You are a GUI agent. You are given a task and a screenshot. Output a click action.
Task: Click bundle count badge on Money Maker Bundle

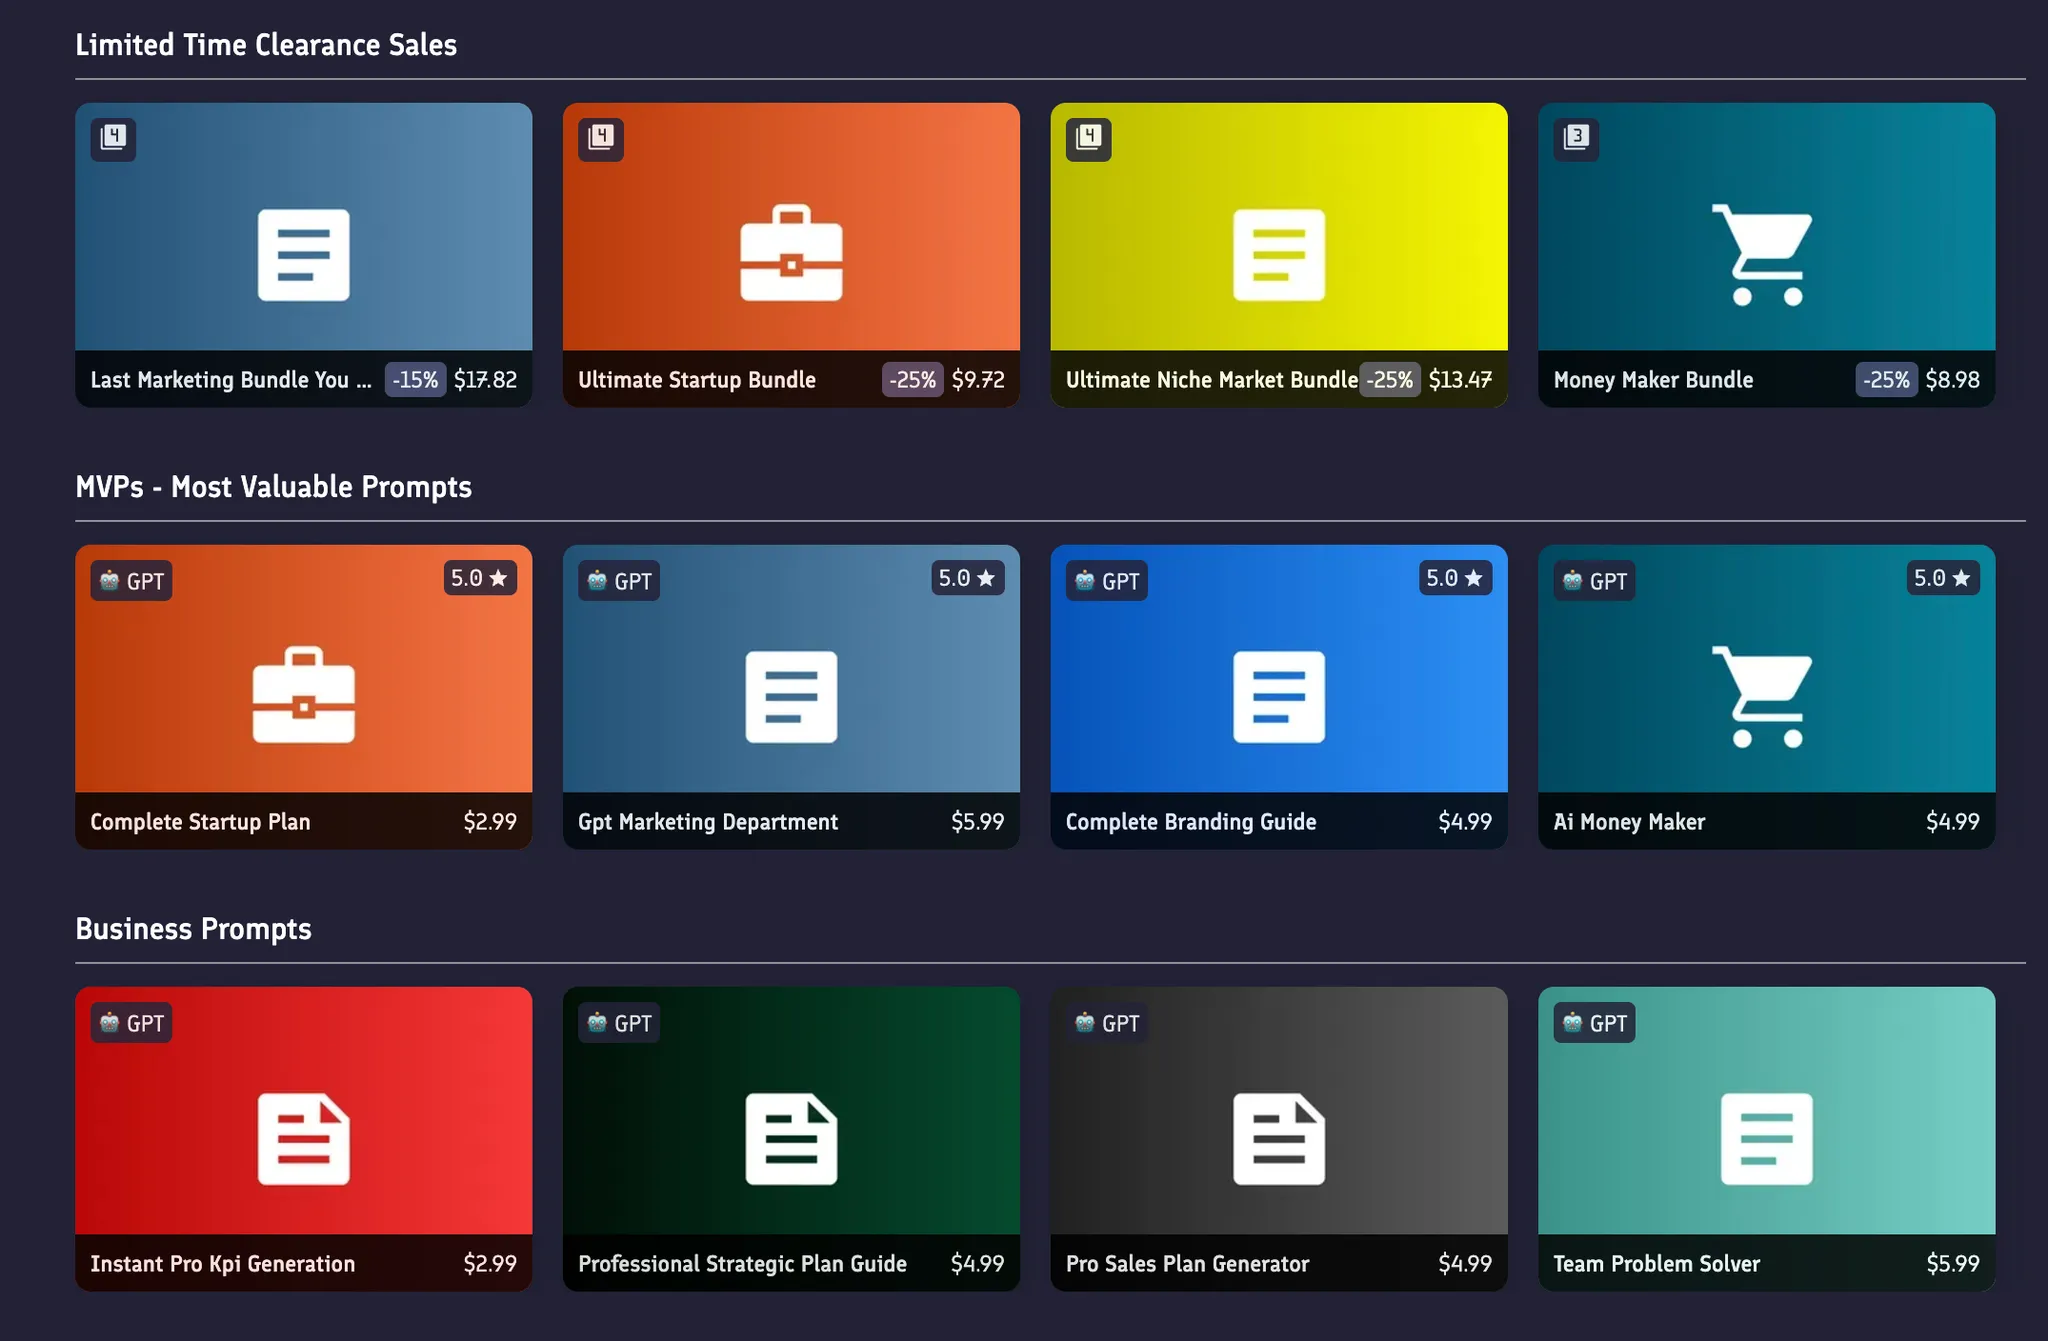(1576, 137)
